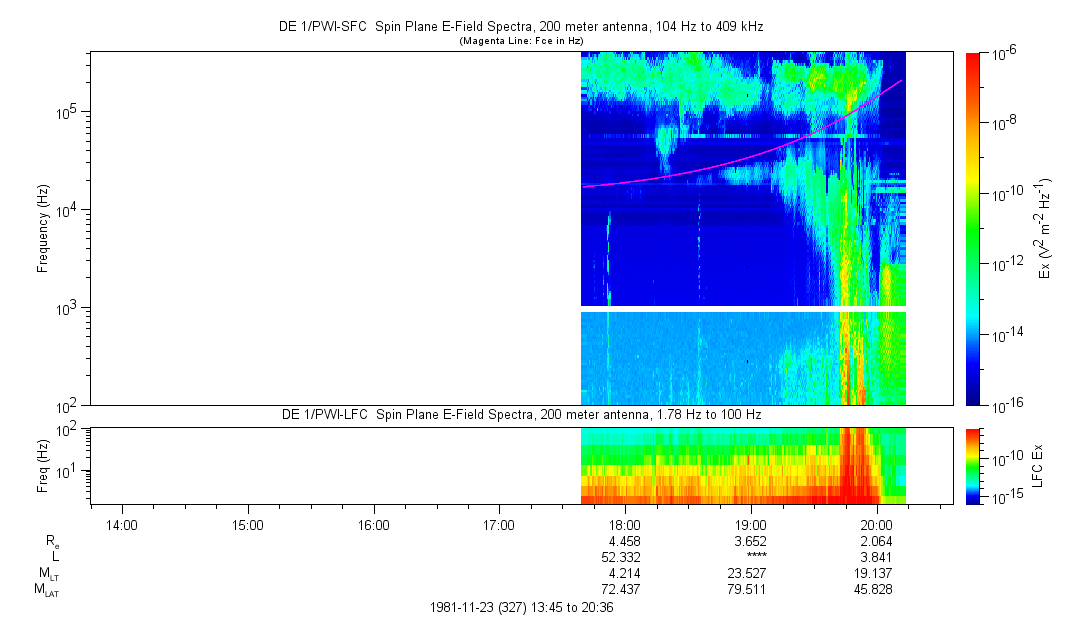Click the LFC spectrogram panel title
The image size is (1083, 620).
click(520, 414)
